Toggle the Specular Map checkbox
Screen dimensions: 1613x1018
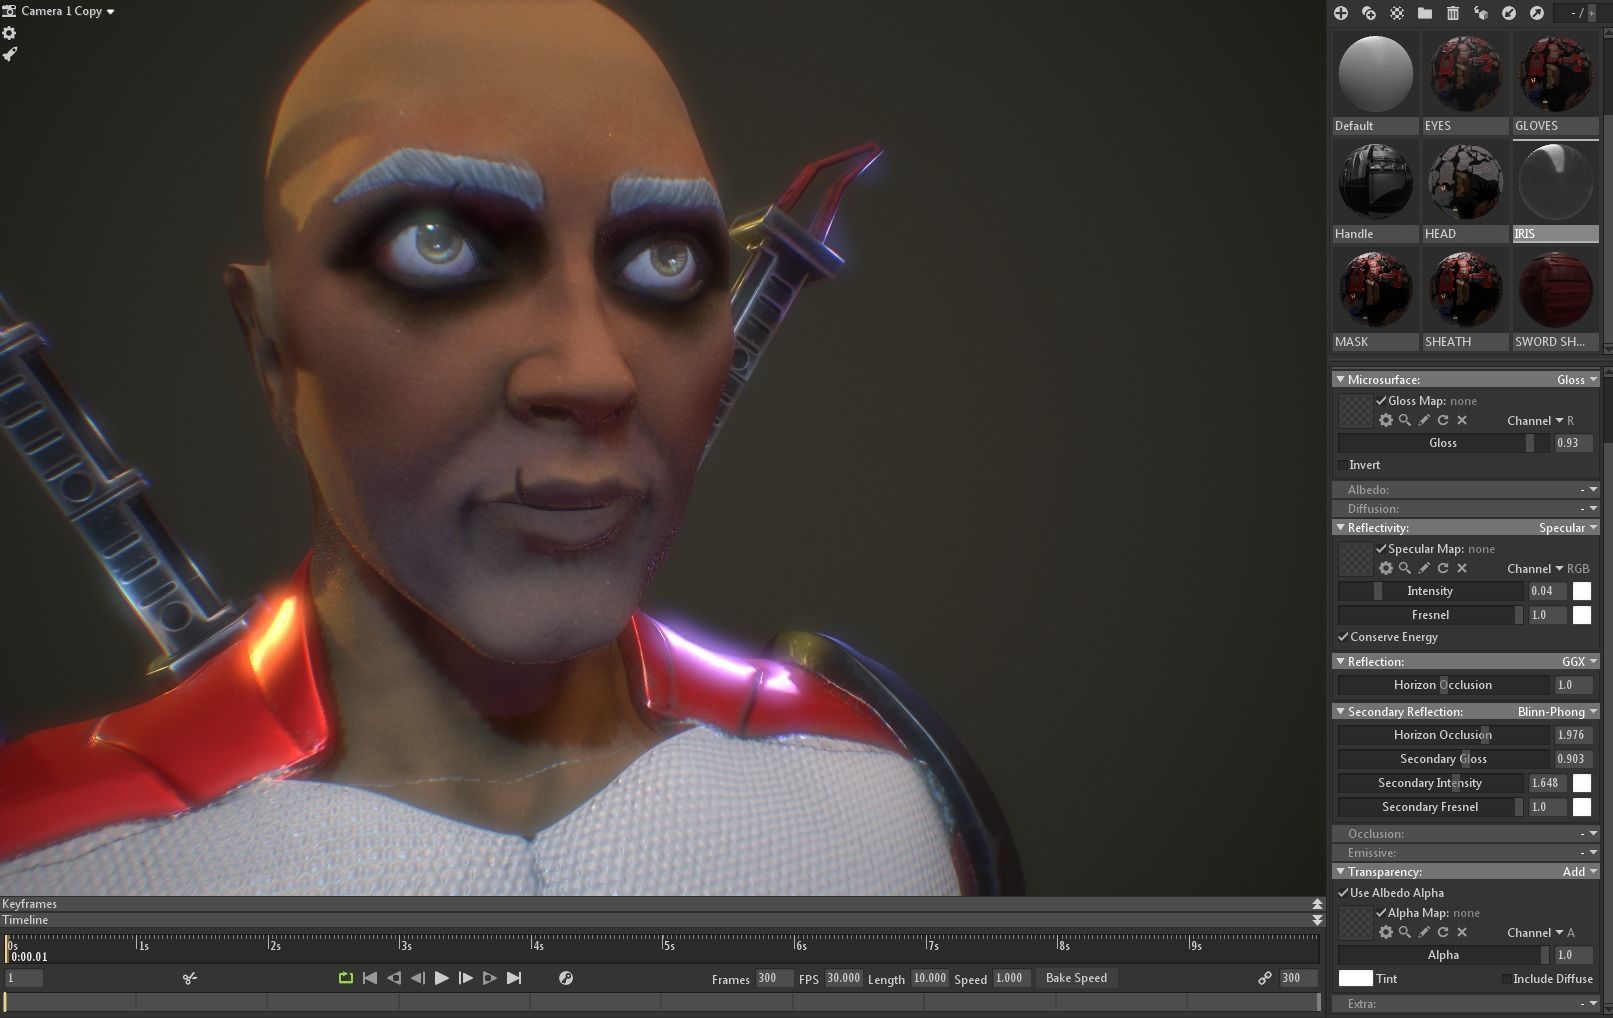click(1381, 548)
